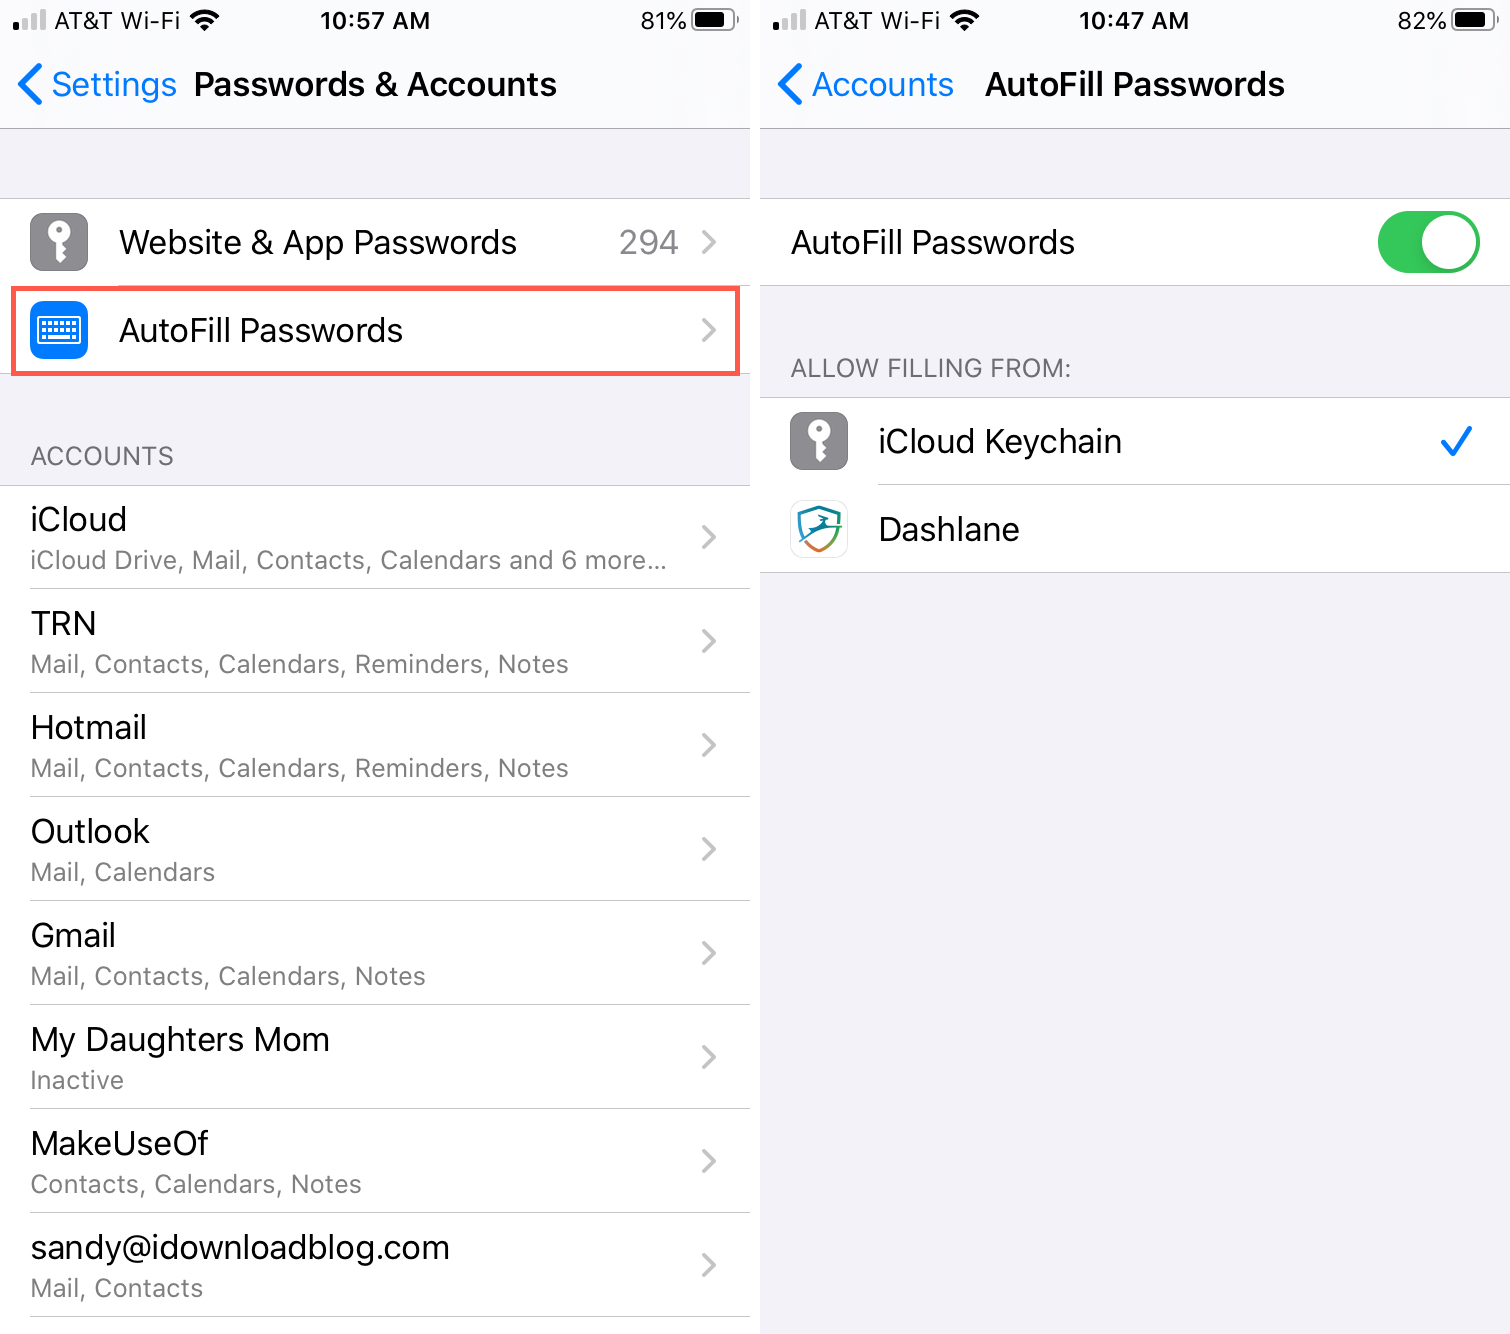Viewport: 1510px width, 1334px height.
Task: Tap the iCloud Keychain key icon
Action: pos(819,441)
